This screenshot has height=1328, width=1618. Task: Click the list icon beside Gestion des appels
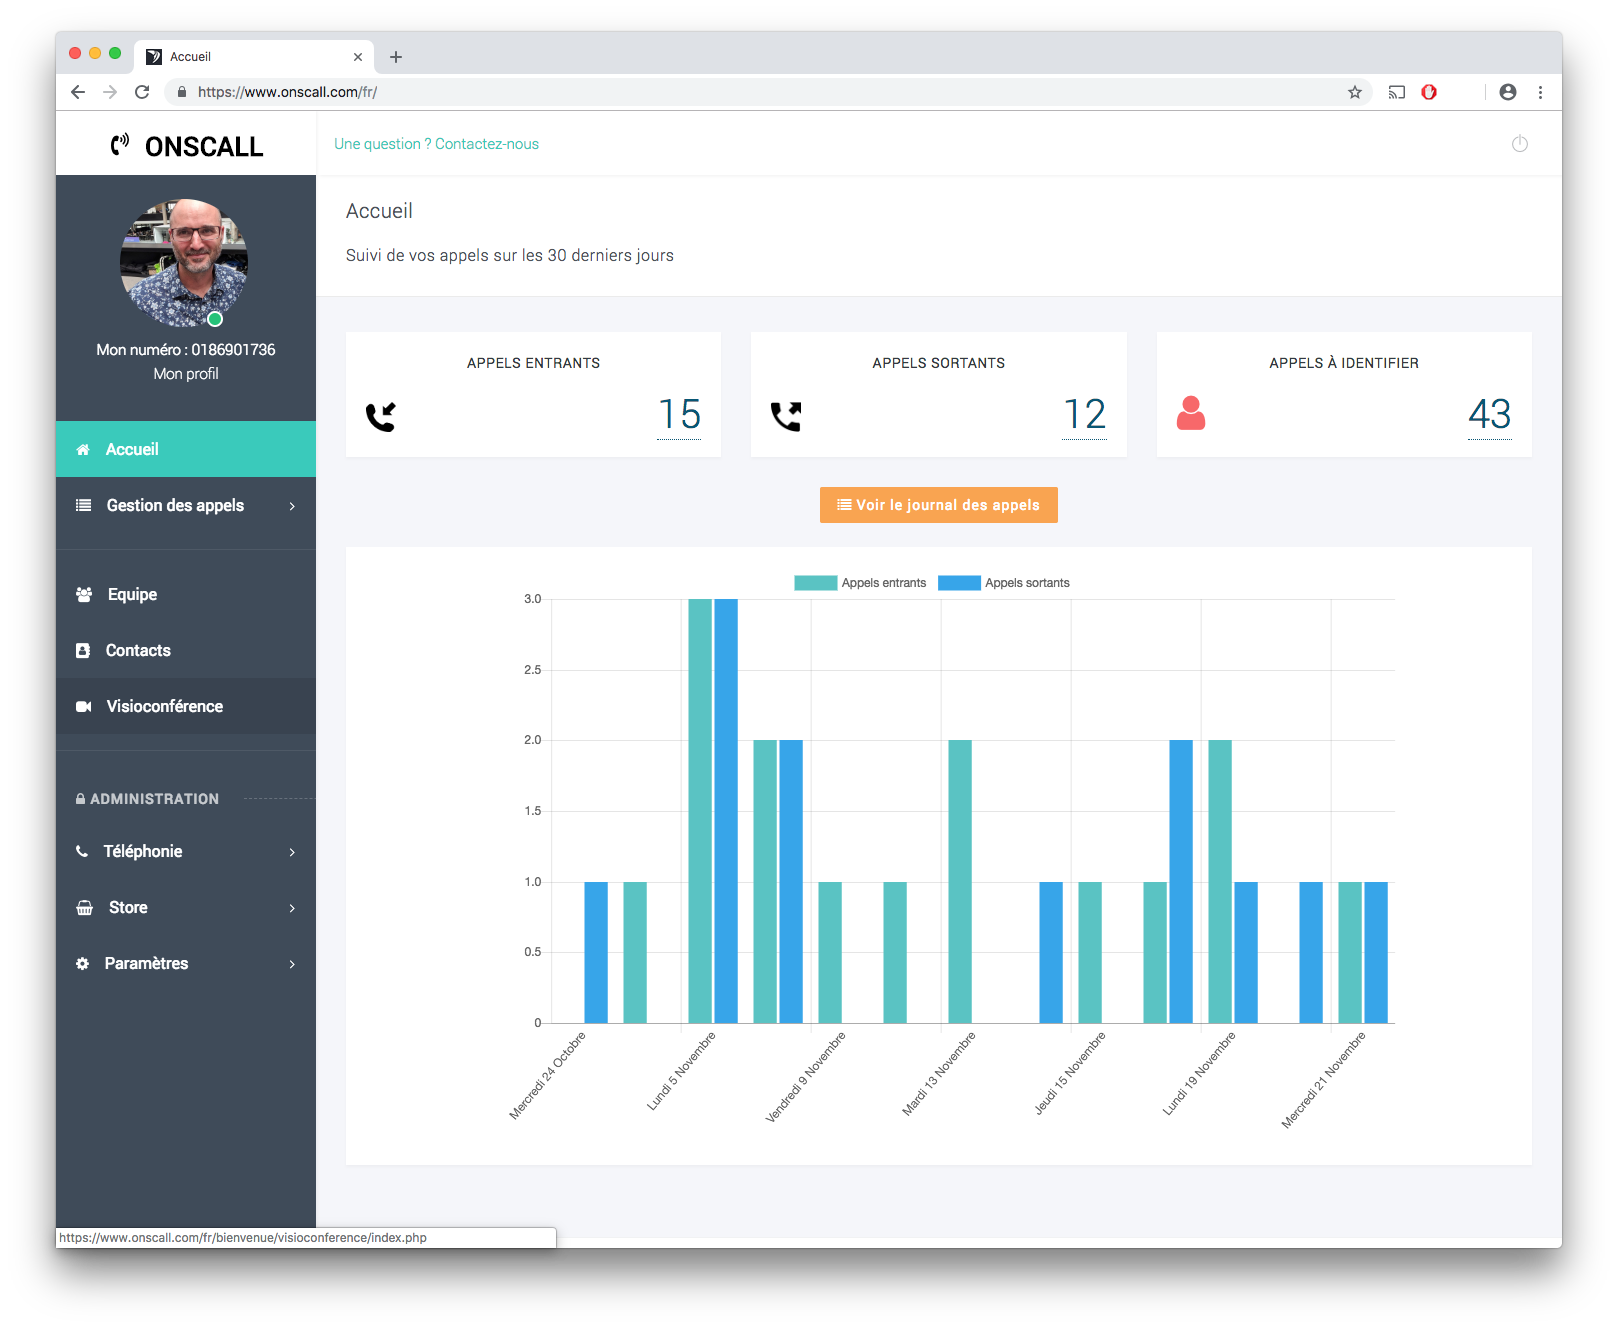click(84, 506)
